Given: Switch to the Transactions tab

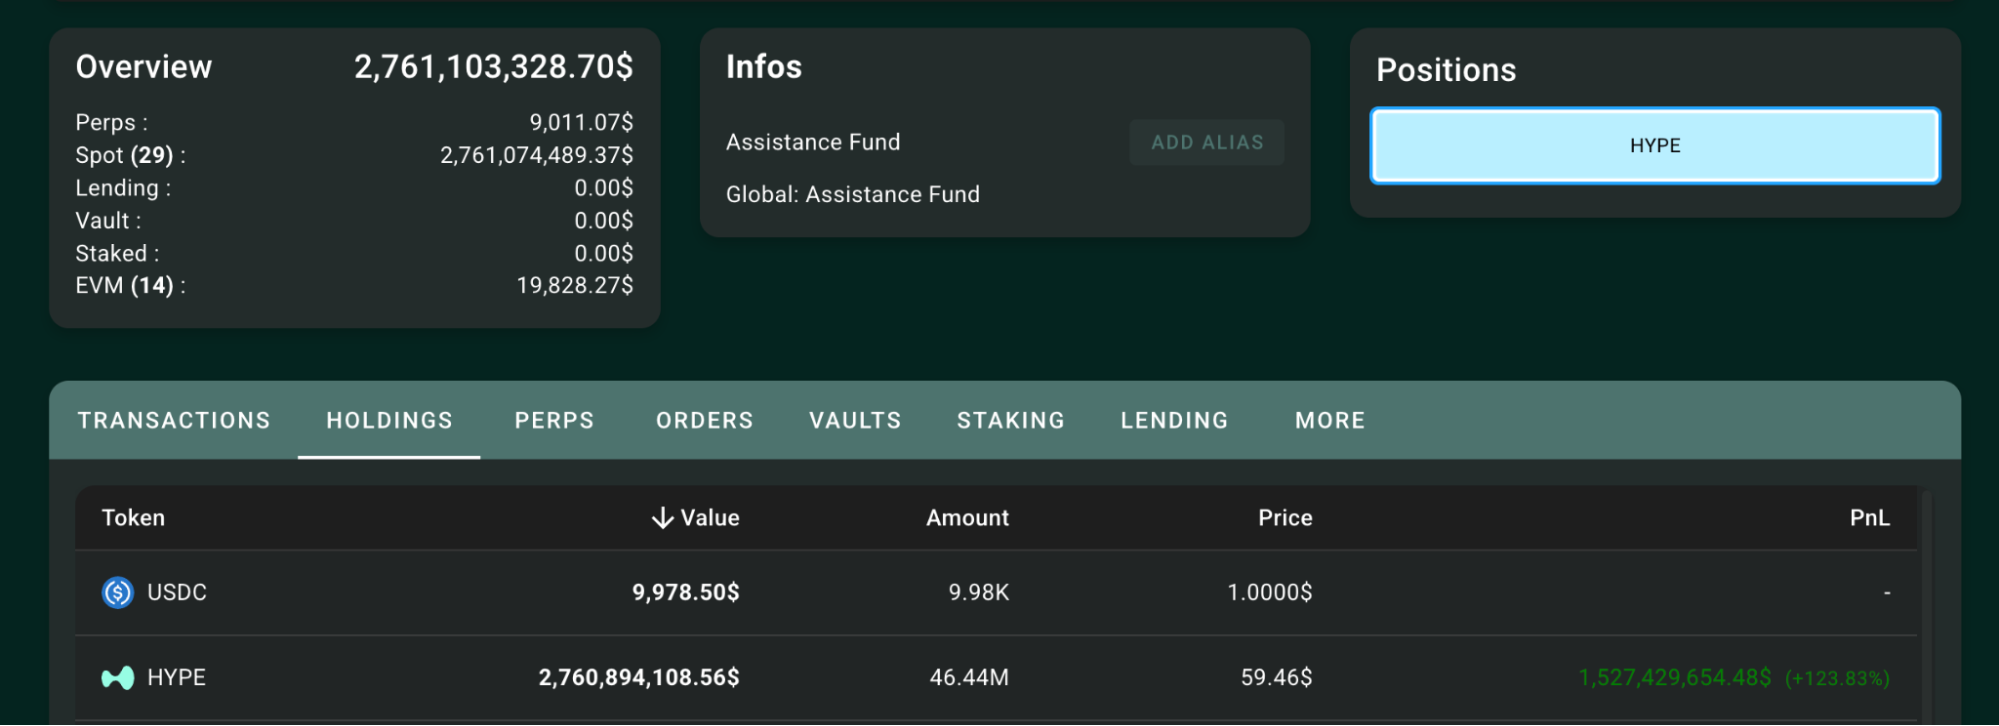Looking at the screenshot, I should (x=174, y=421).
